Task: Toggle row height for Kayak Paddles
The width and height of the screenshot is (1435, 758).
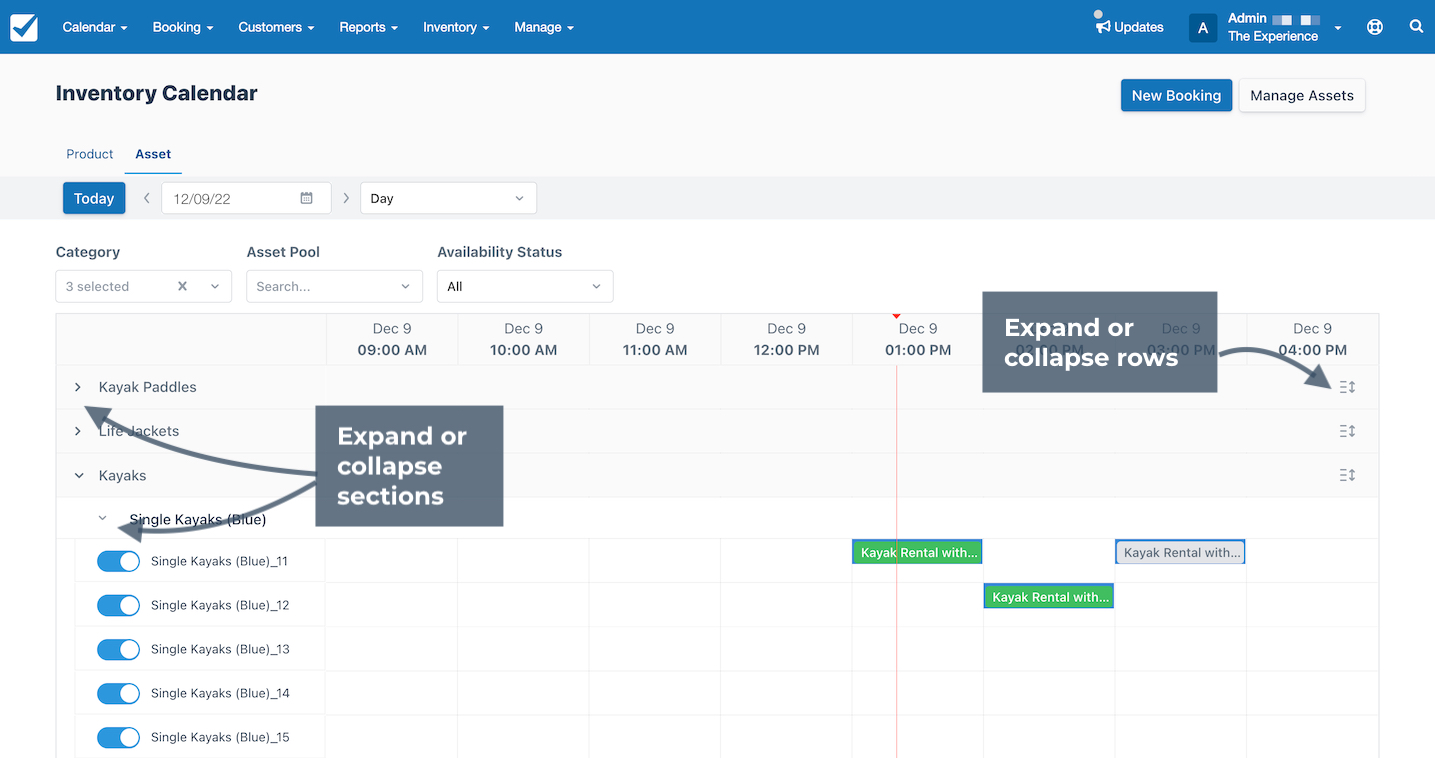Action: (x=1347, y=387)
